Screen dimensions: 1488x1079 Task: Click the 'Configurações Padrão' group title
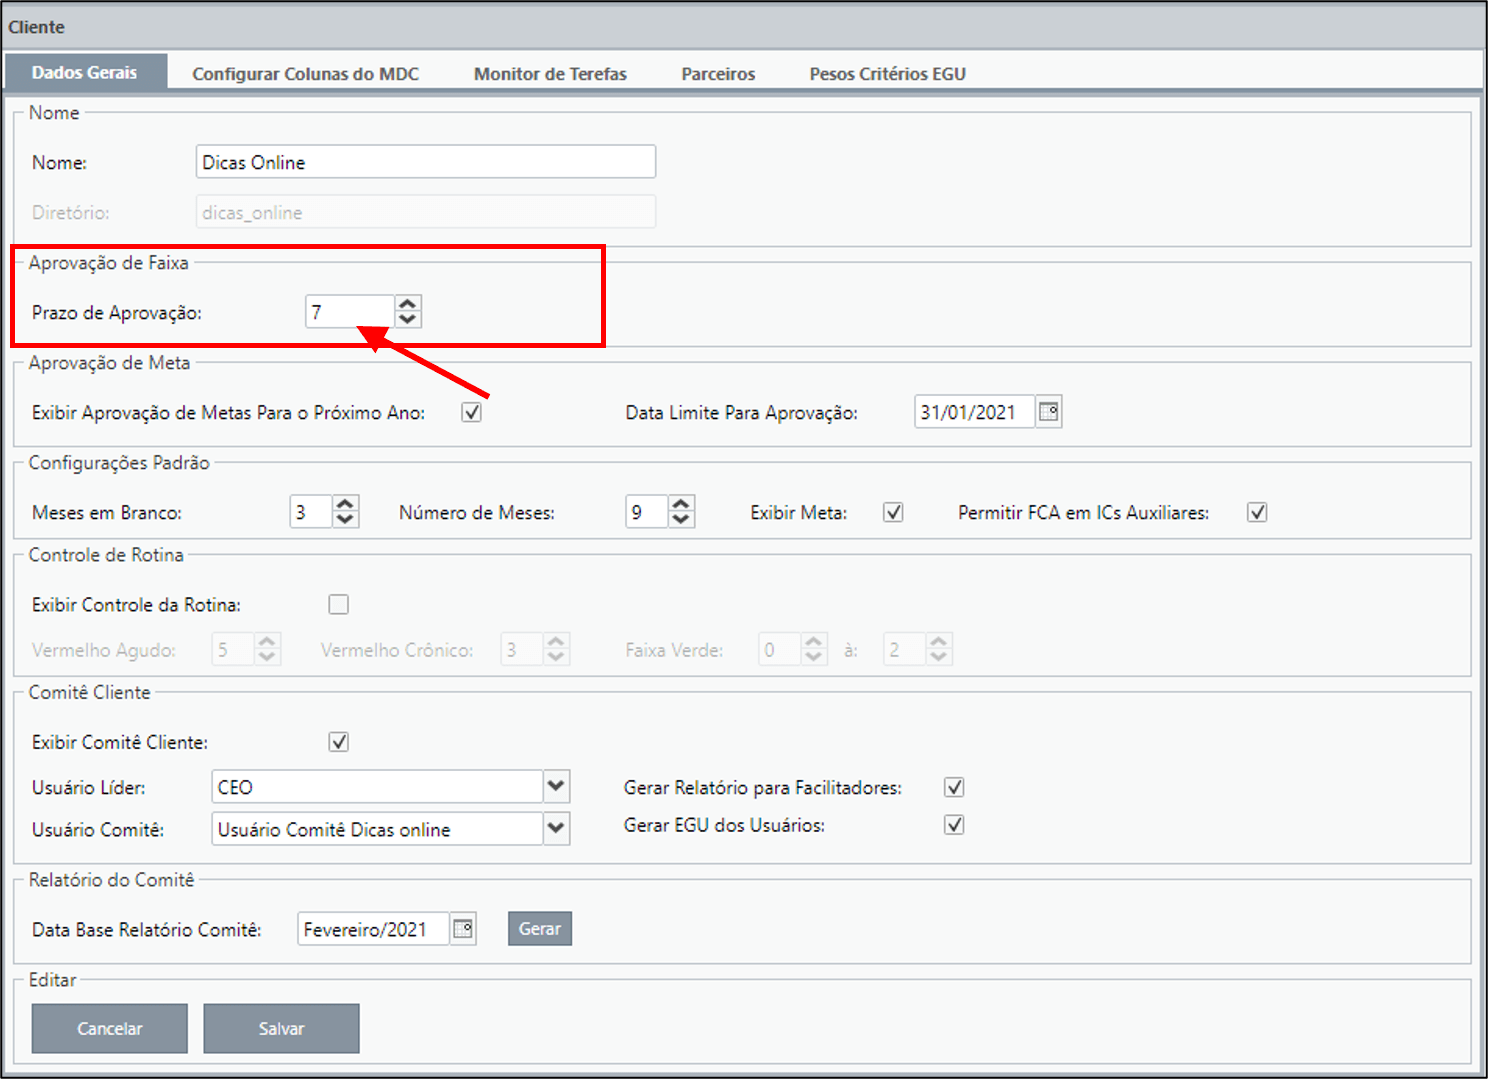coord(119,463)
